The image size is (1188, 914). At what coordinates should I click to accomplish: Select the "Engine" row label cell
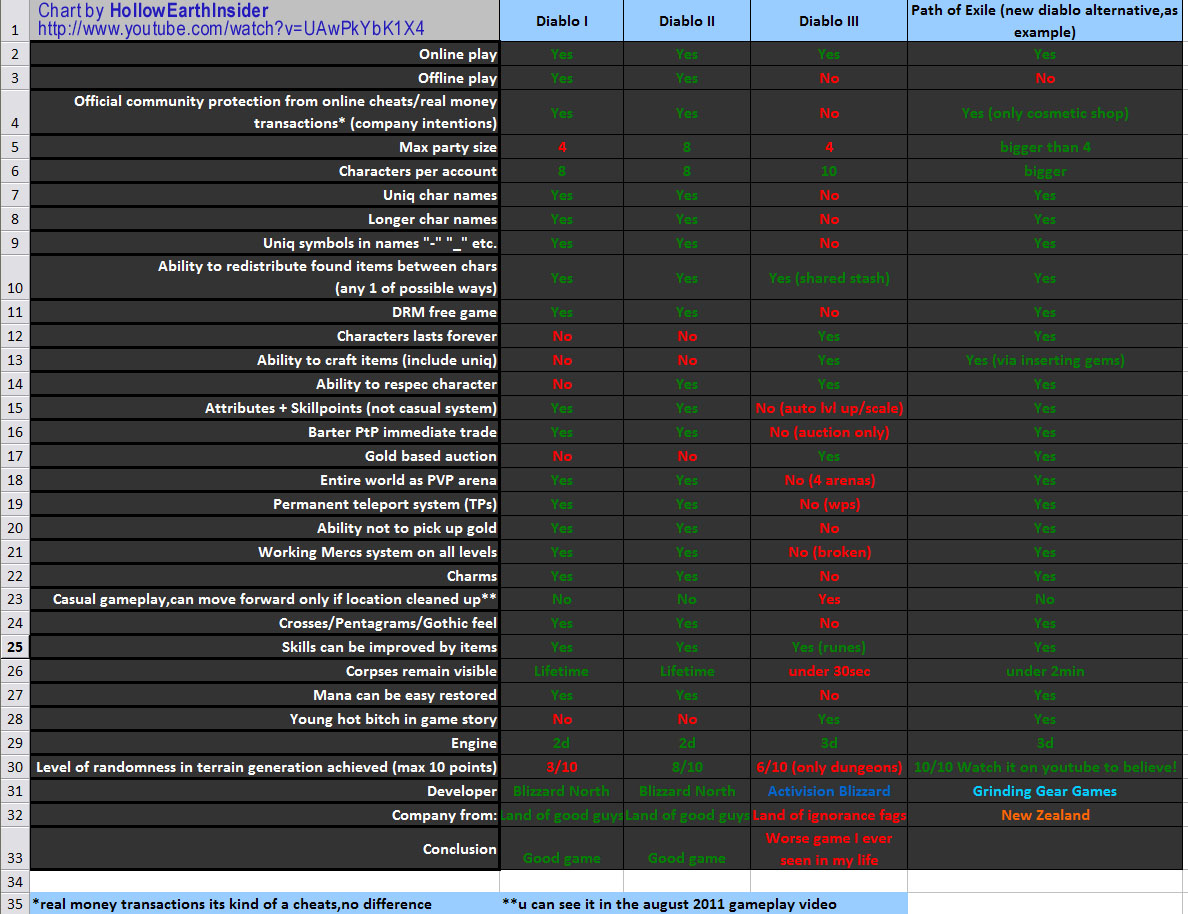coord(264,743)
